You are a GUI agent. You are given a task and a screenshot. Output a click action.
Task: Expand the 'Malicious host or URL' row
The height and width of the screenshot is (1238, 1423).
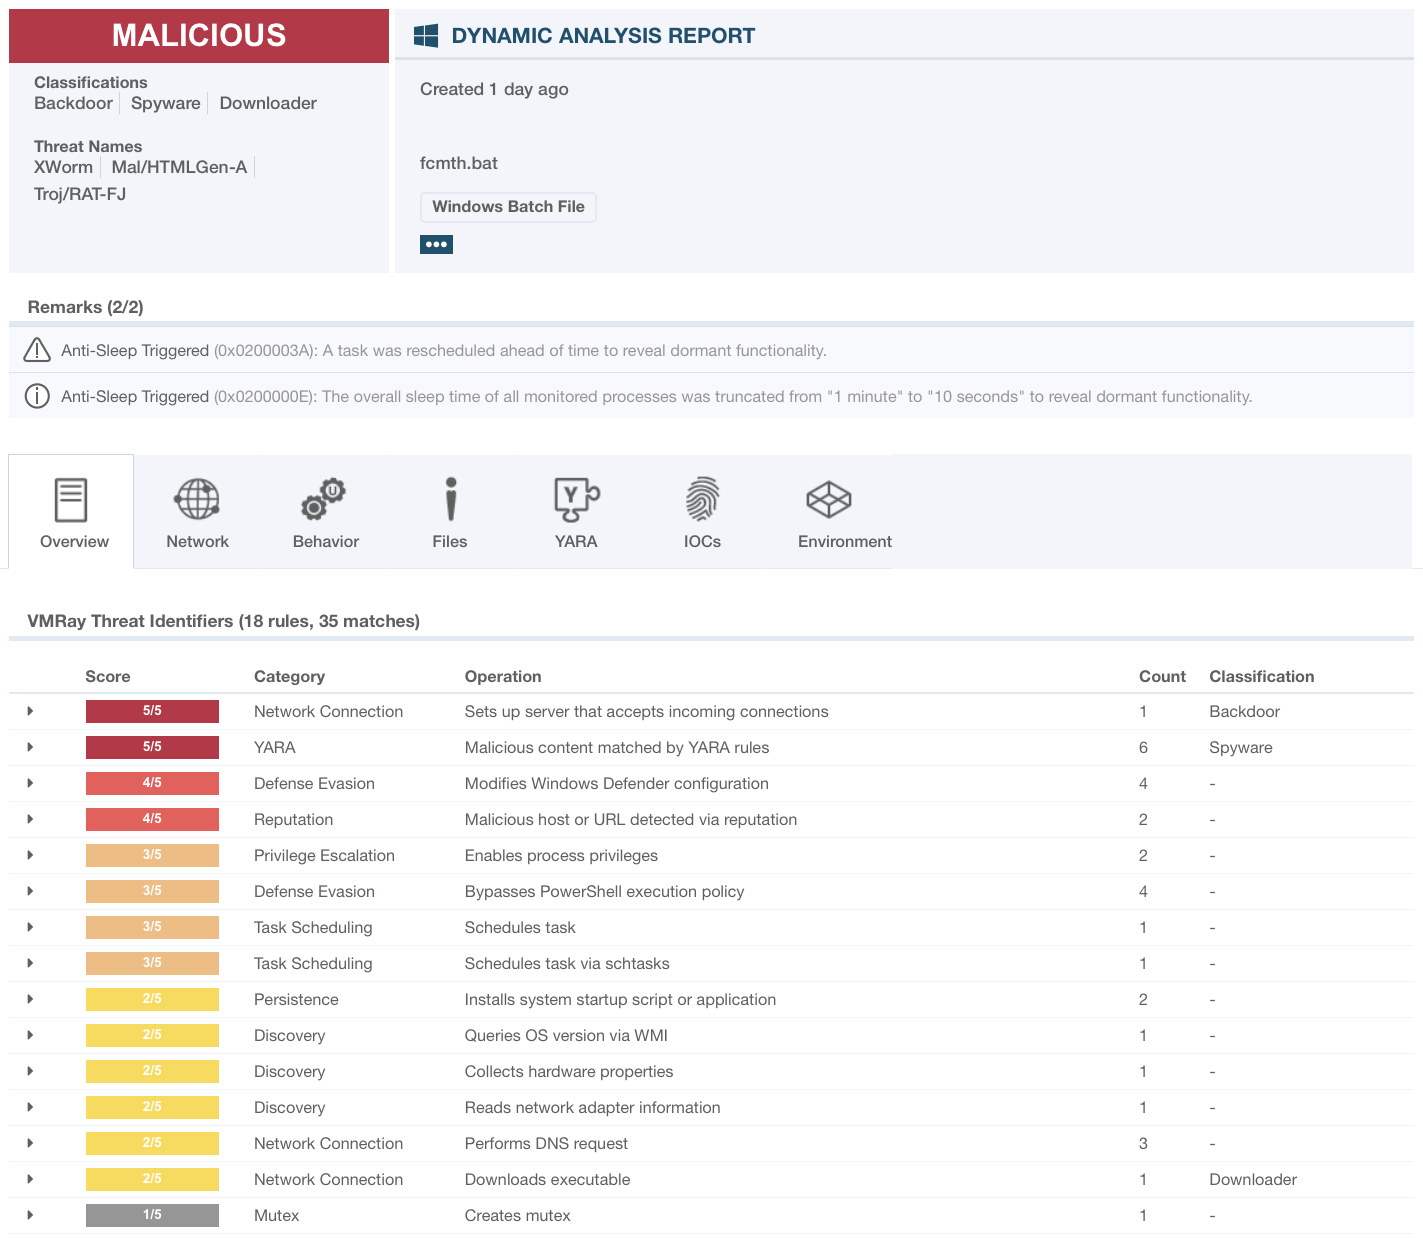pos(30,819)
